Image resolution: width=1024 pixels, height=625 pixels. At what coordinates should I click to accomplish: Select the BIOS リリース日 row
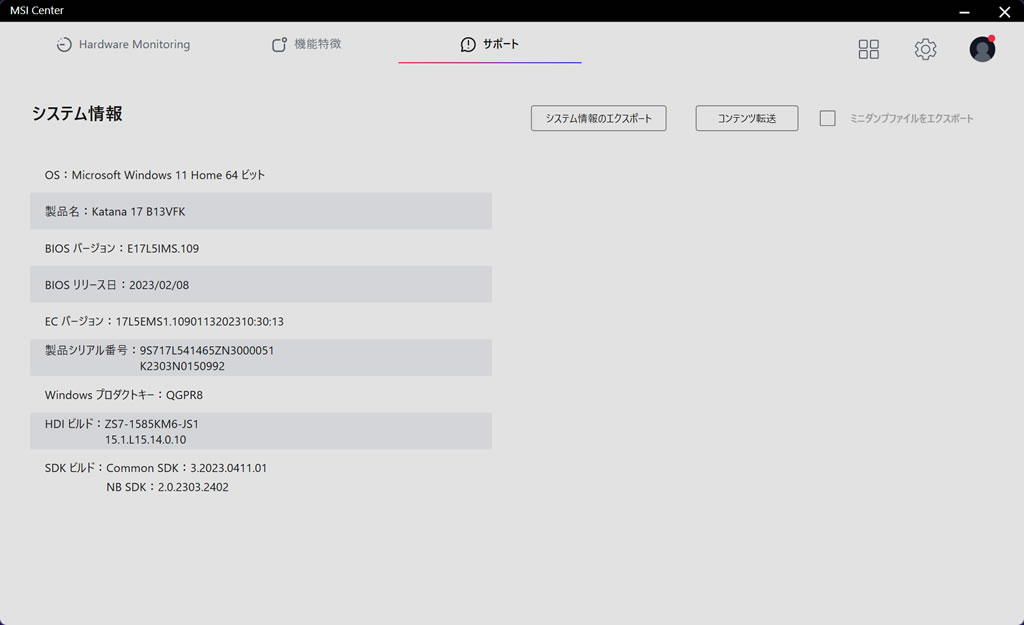(261, 284)
